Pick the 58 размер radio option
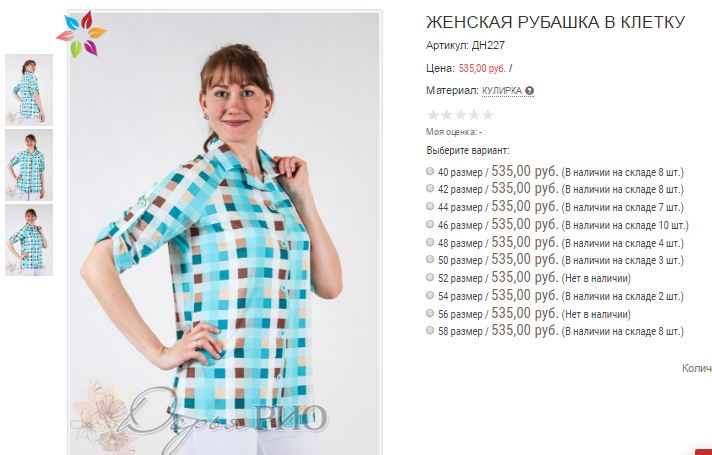Viewport: 712px width, 455px height. pos(430,331)
